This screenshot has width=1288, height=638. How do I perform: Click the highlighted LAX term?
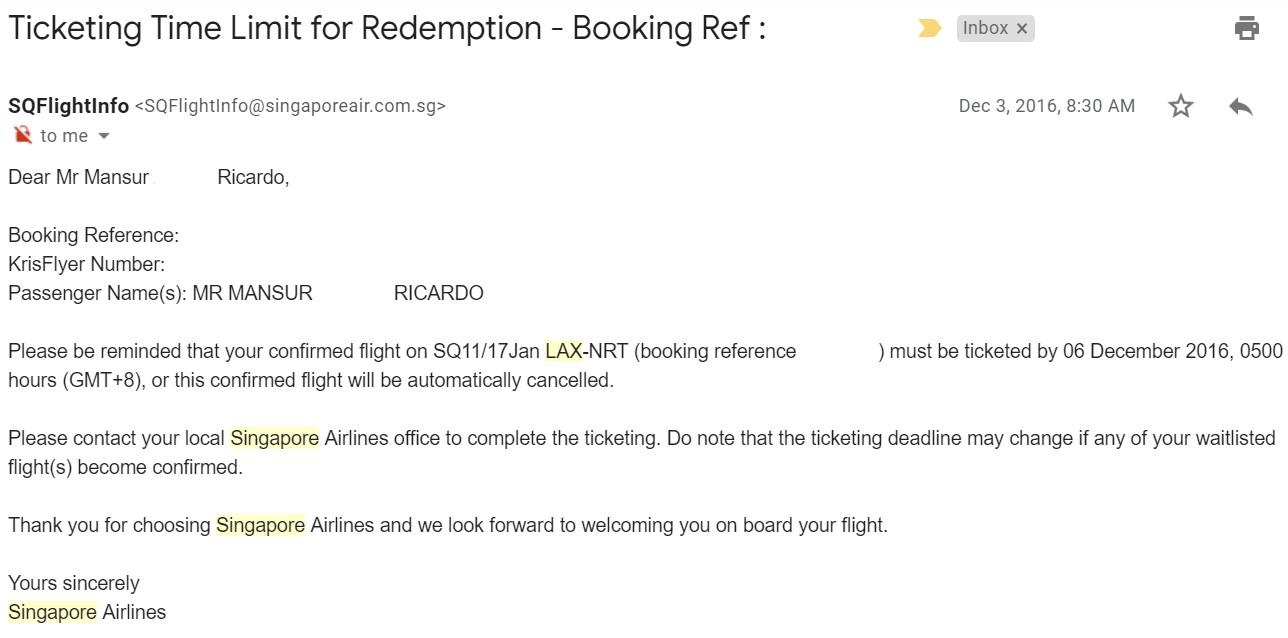(x=564, y=351)
